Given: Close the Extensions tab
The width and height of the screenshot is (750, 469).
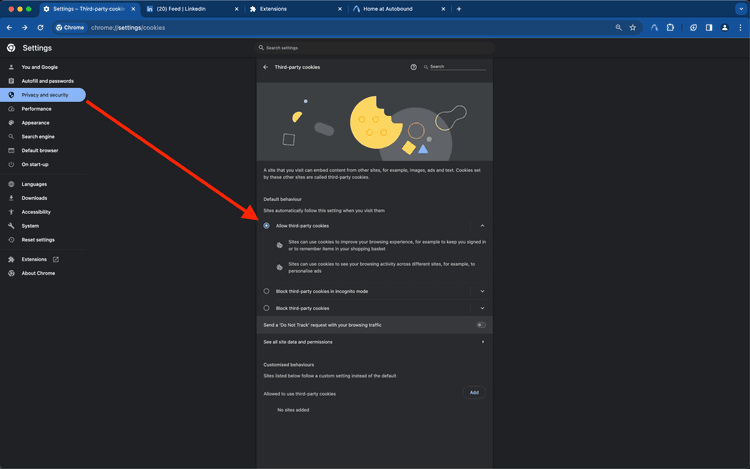Looking at the screenshot, I should point(340,9).
